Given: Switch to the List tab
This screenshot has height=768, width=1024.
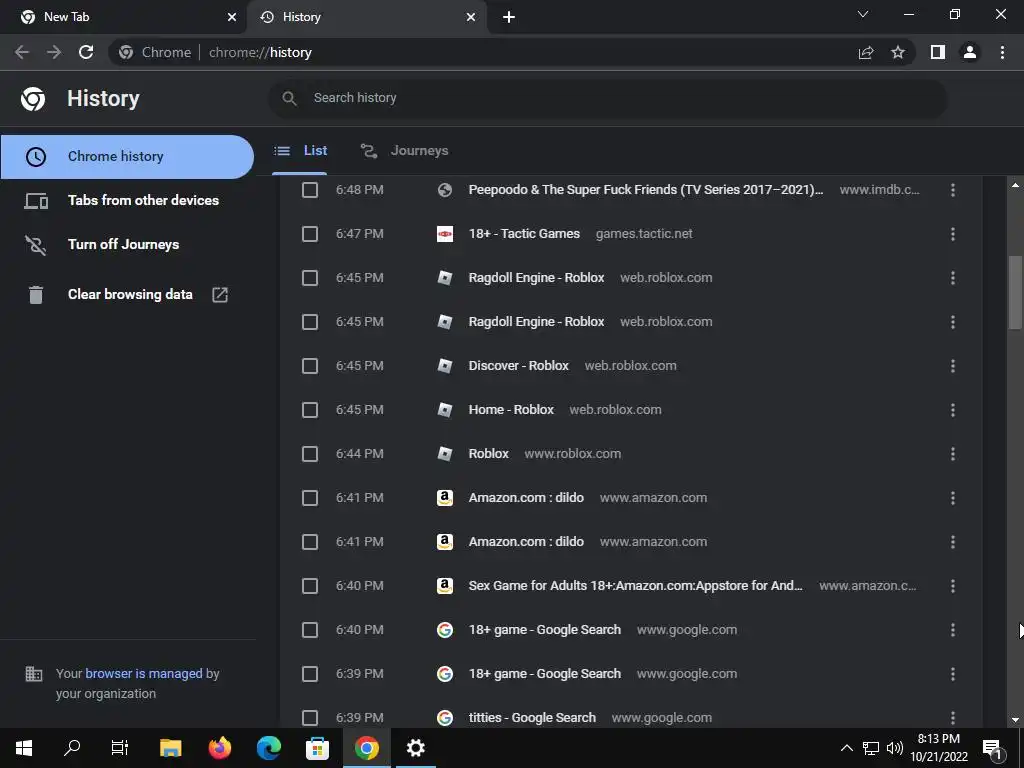Looking at the screenshot, I should (x=300, y=151).
